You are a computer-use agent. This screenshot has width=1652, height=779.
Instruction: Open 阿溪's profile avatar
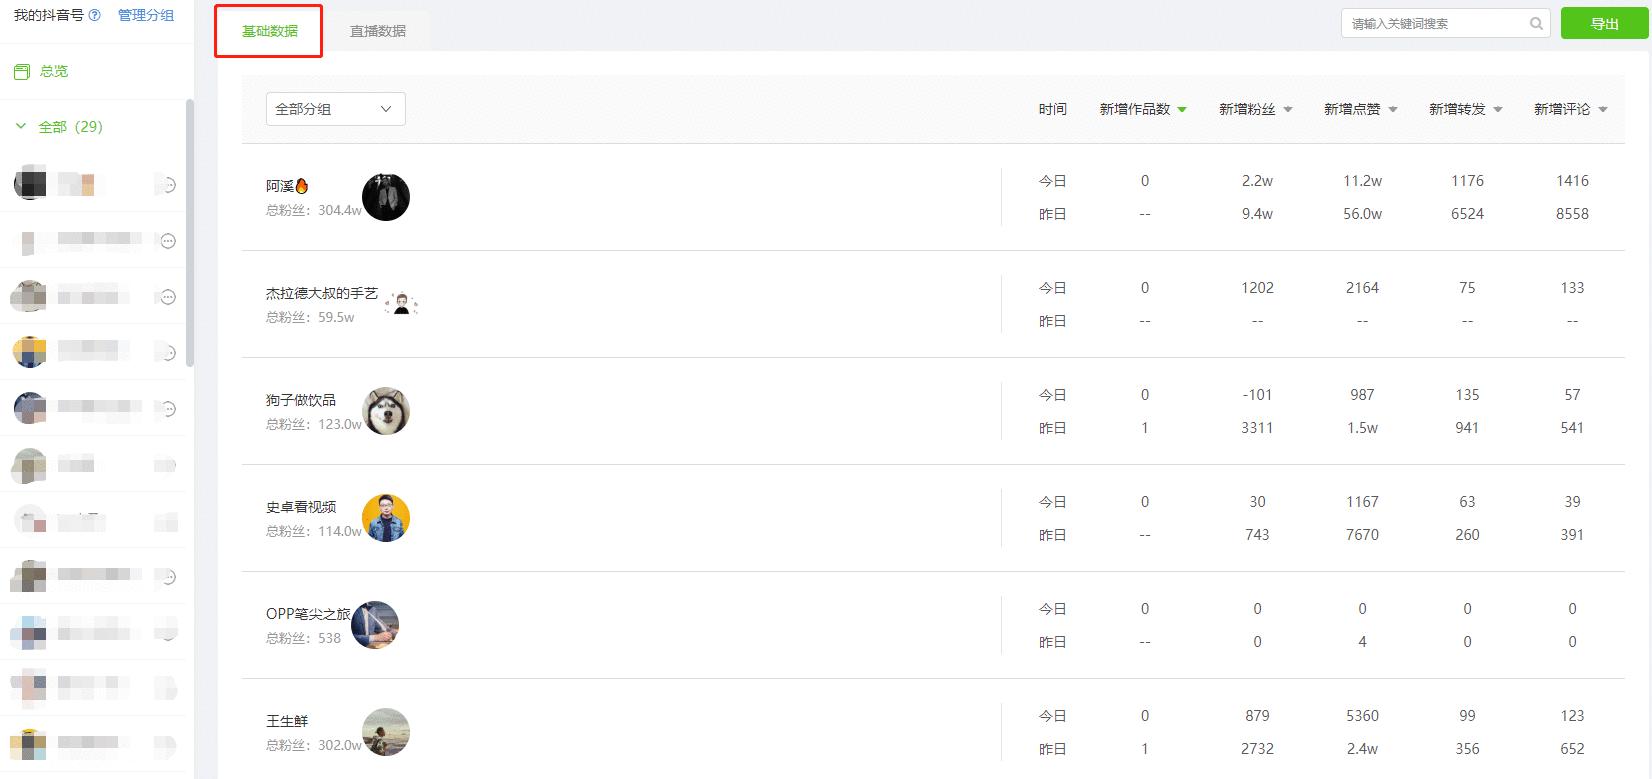(x=386, y=197)
